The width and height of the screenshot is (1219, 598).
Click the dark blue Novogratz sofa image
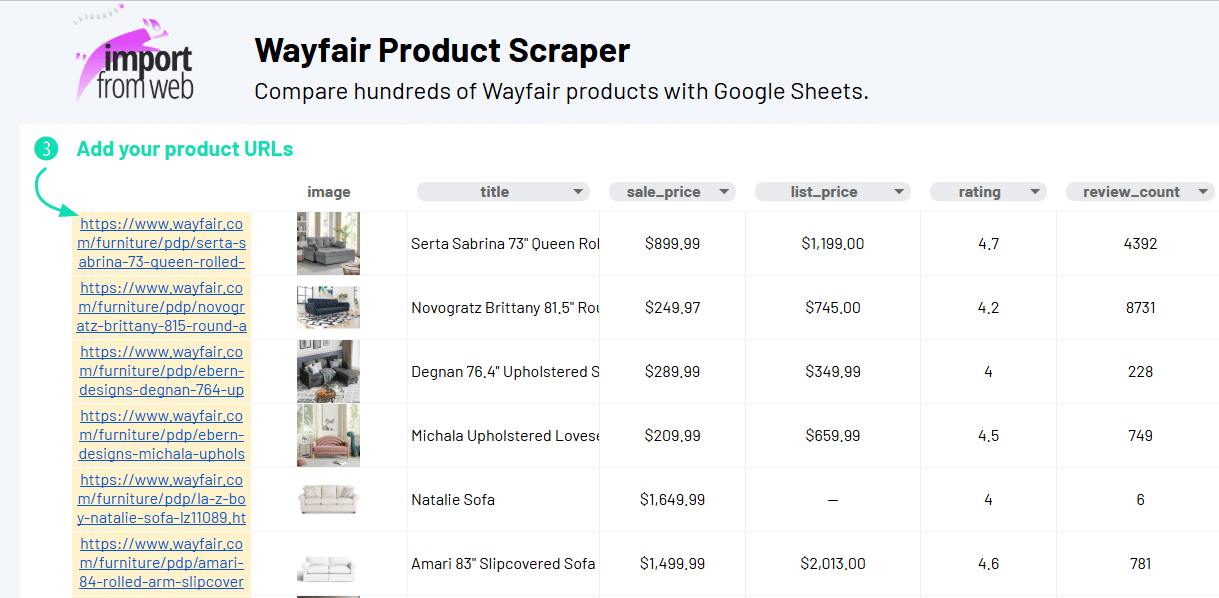point(328,308)
